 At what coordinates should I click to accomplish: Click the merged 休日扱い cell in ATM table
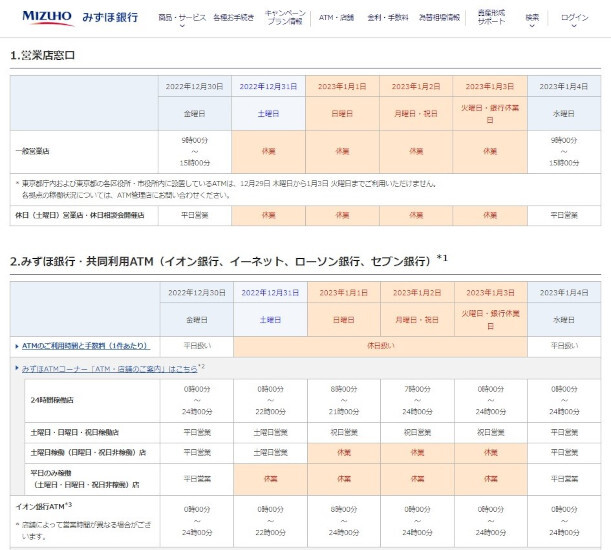pos(380,346)
